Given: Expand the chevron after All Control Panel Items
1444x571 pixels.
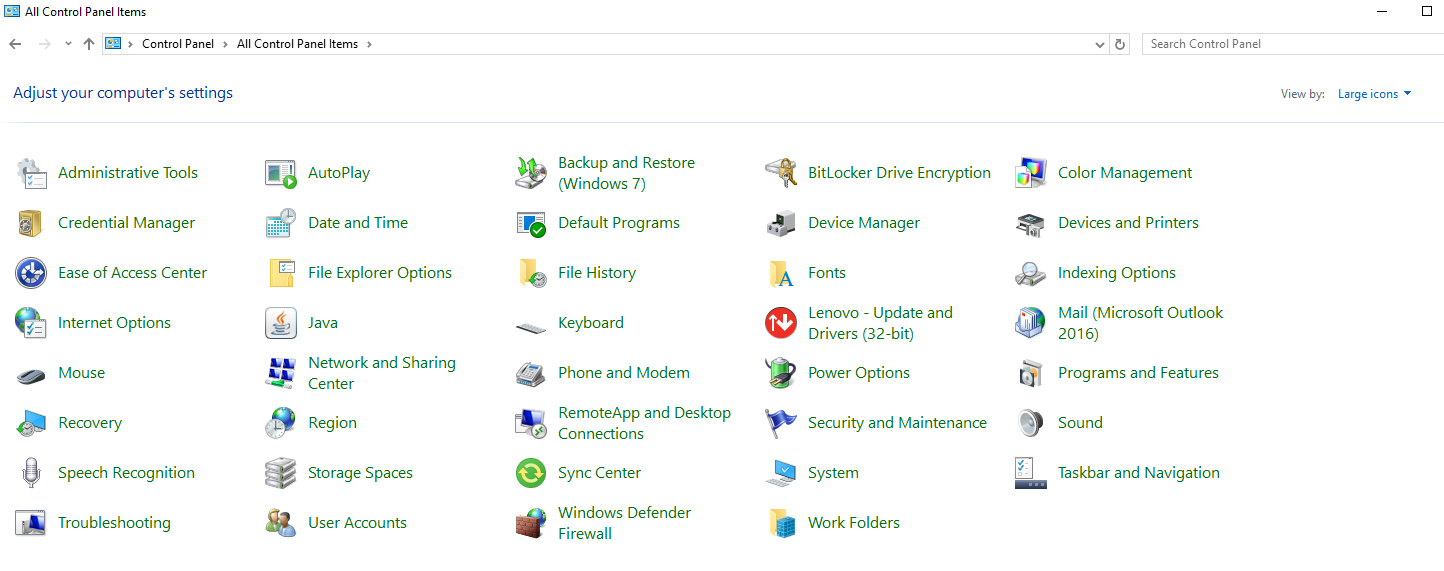Looking at the screenshot, I should pos(369,44).
